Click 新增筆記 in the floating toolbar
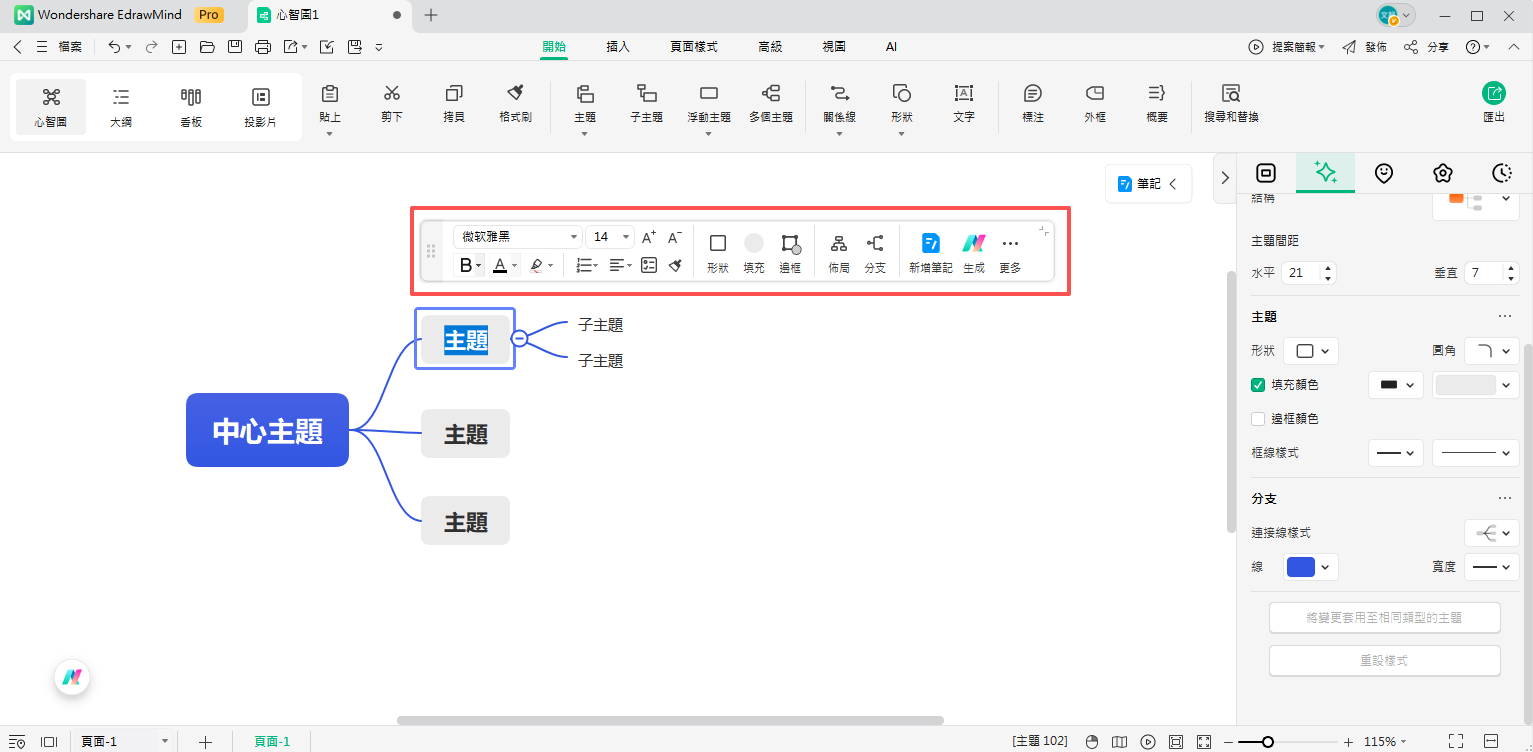The width and height of the screenshot is (1533, 752). pos(930,243)
